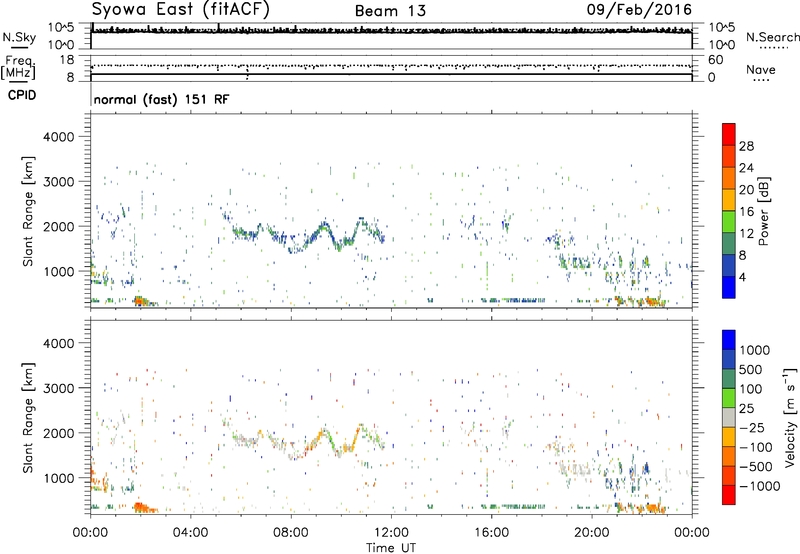Click the date "09/Feb/2016"
Screen dimensions: 800x554
[639, 10]
